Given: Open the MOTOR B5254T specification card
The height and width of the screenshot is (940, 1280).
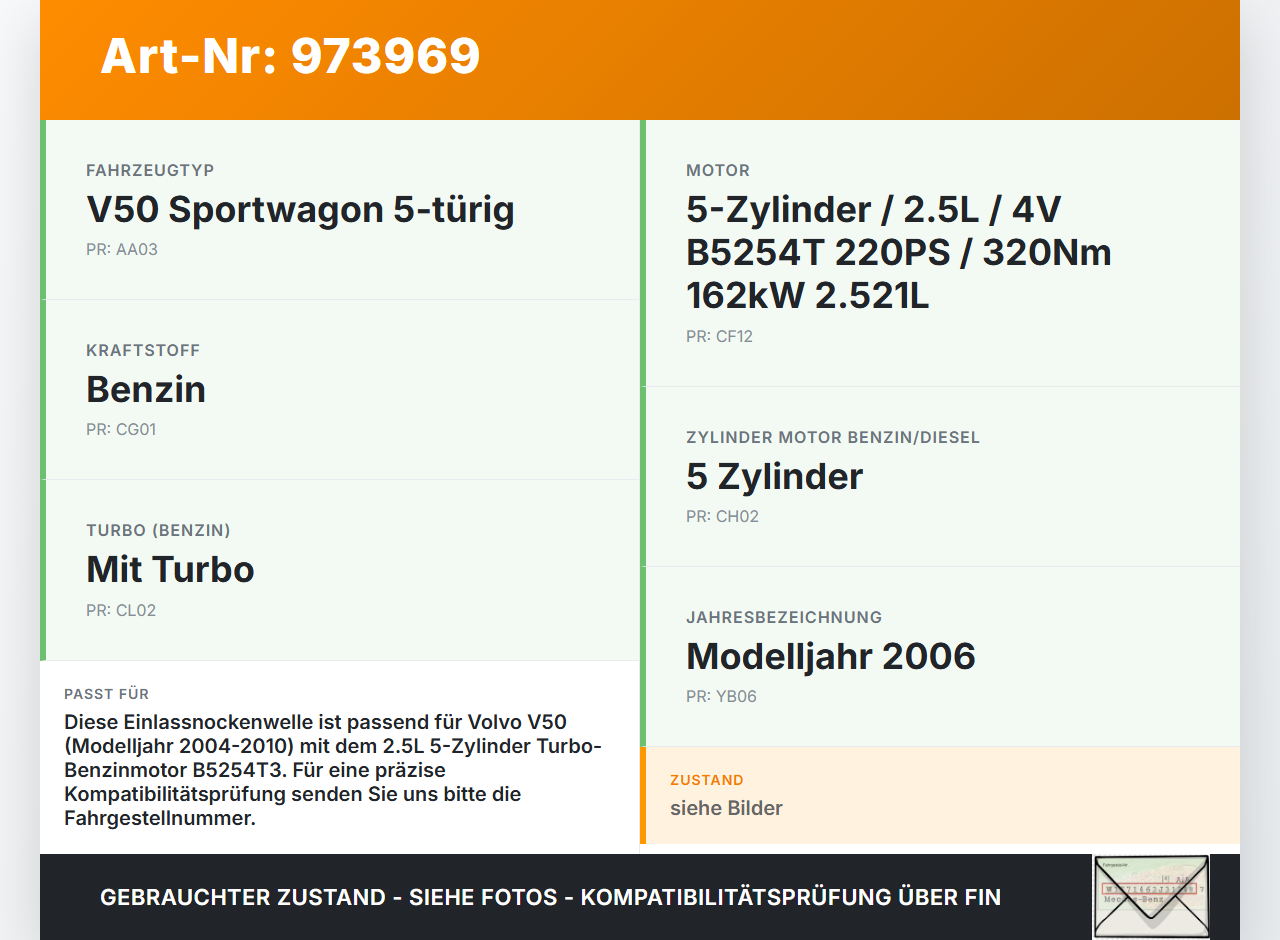Looking at the screenshot, I should [x=897, y=252].
